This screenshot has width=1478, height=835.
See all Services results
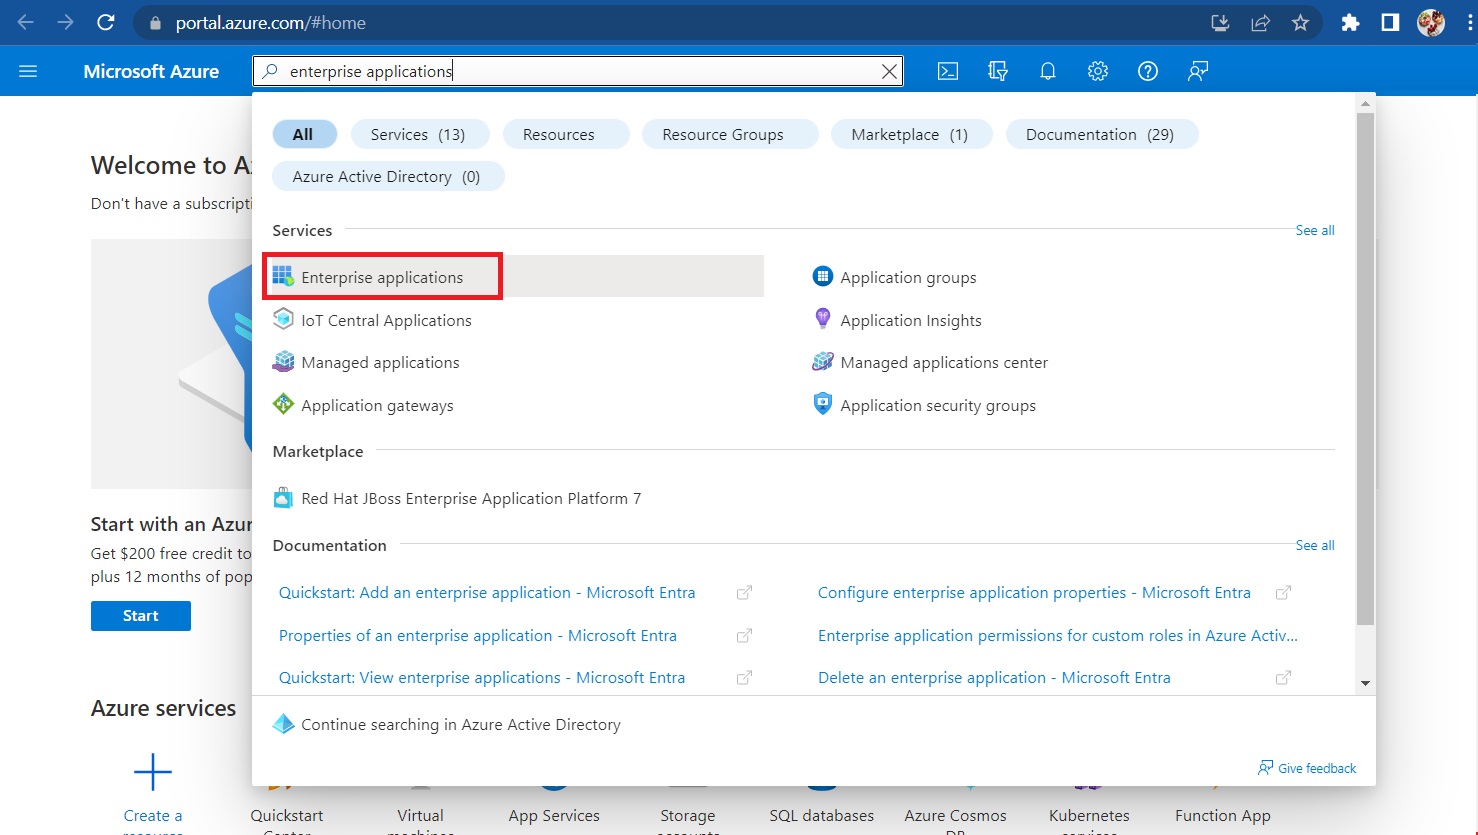pos(1314,230)
